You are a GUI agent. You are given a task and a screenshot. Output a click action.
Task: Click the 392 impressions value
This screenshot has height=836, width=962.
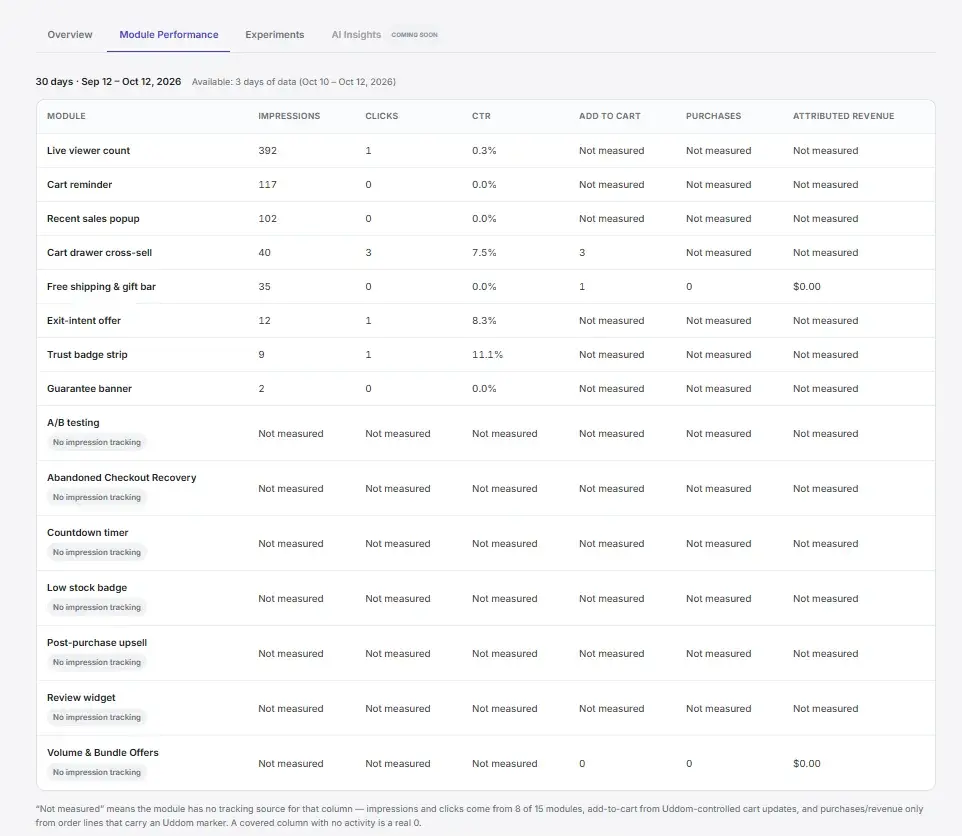pyautogui.click(x=267, y=150)
